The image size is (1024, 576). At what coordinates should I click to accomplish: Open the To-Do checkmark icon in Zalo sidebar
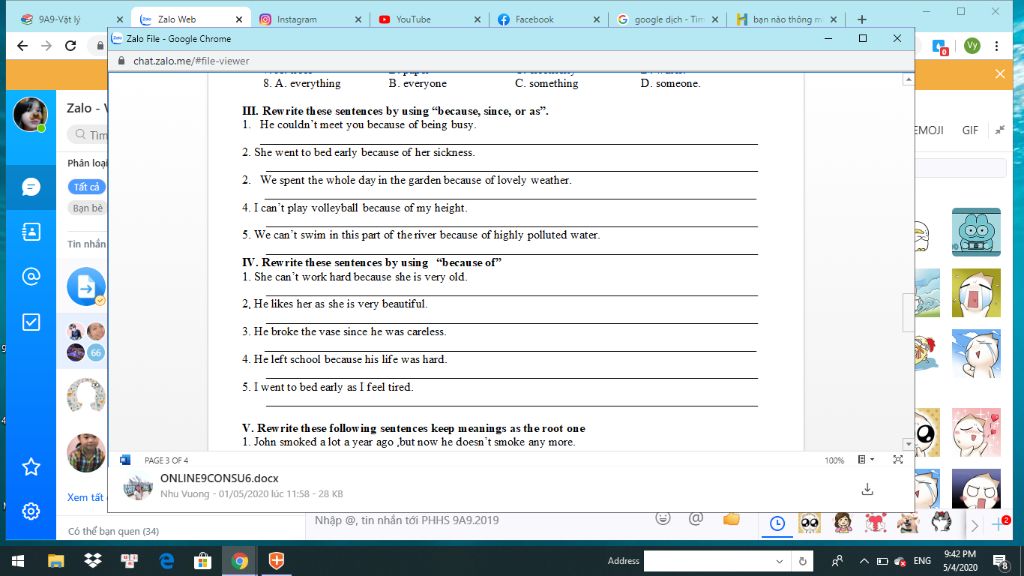coord(31,322)
